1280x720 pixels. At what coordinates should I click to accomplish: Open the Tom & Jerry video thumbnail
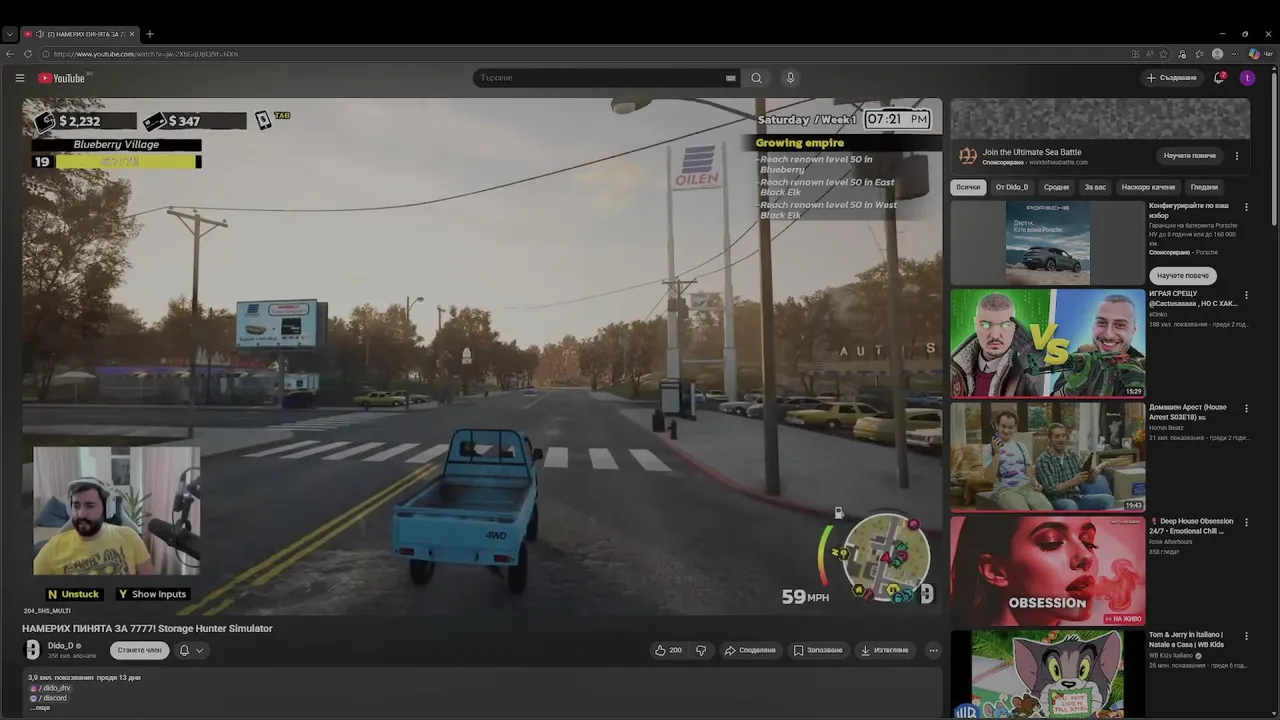tap(1047, 675)
